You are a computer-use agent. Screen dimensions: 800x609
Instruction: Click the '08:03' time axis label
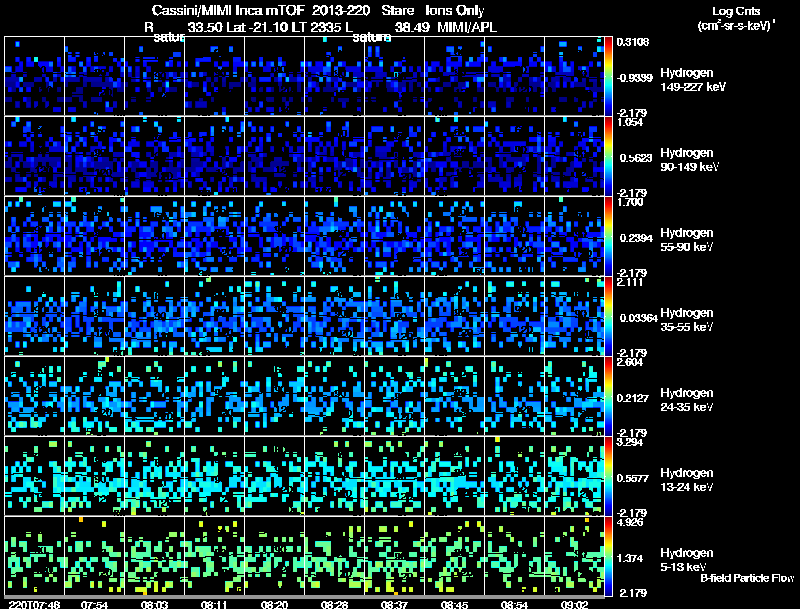pos(155,604)
